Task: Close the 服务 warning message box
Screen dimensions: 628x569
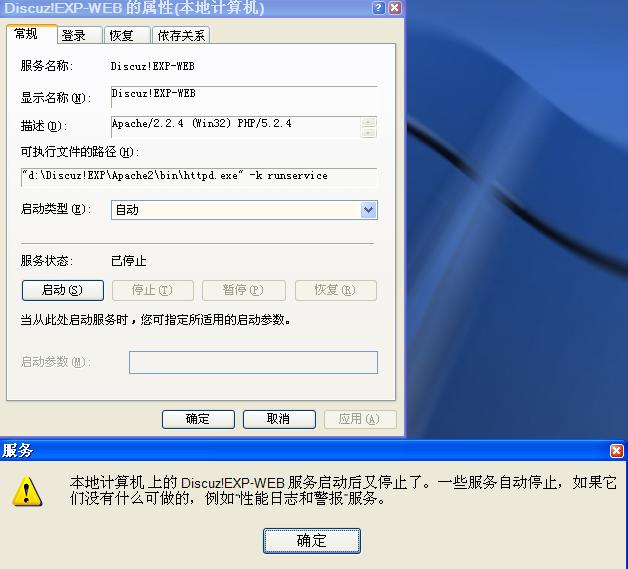Action: pyautogui.click(x=616, y=451)
